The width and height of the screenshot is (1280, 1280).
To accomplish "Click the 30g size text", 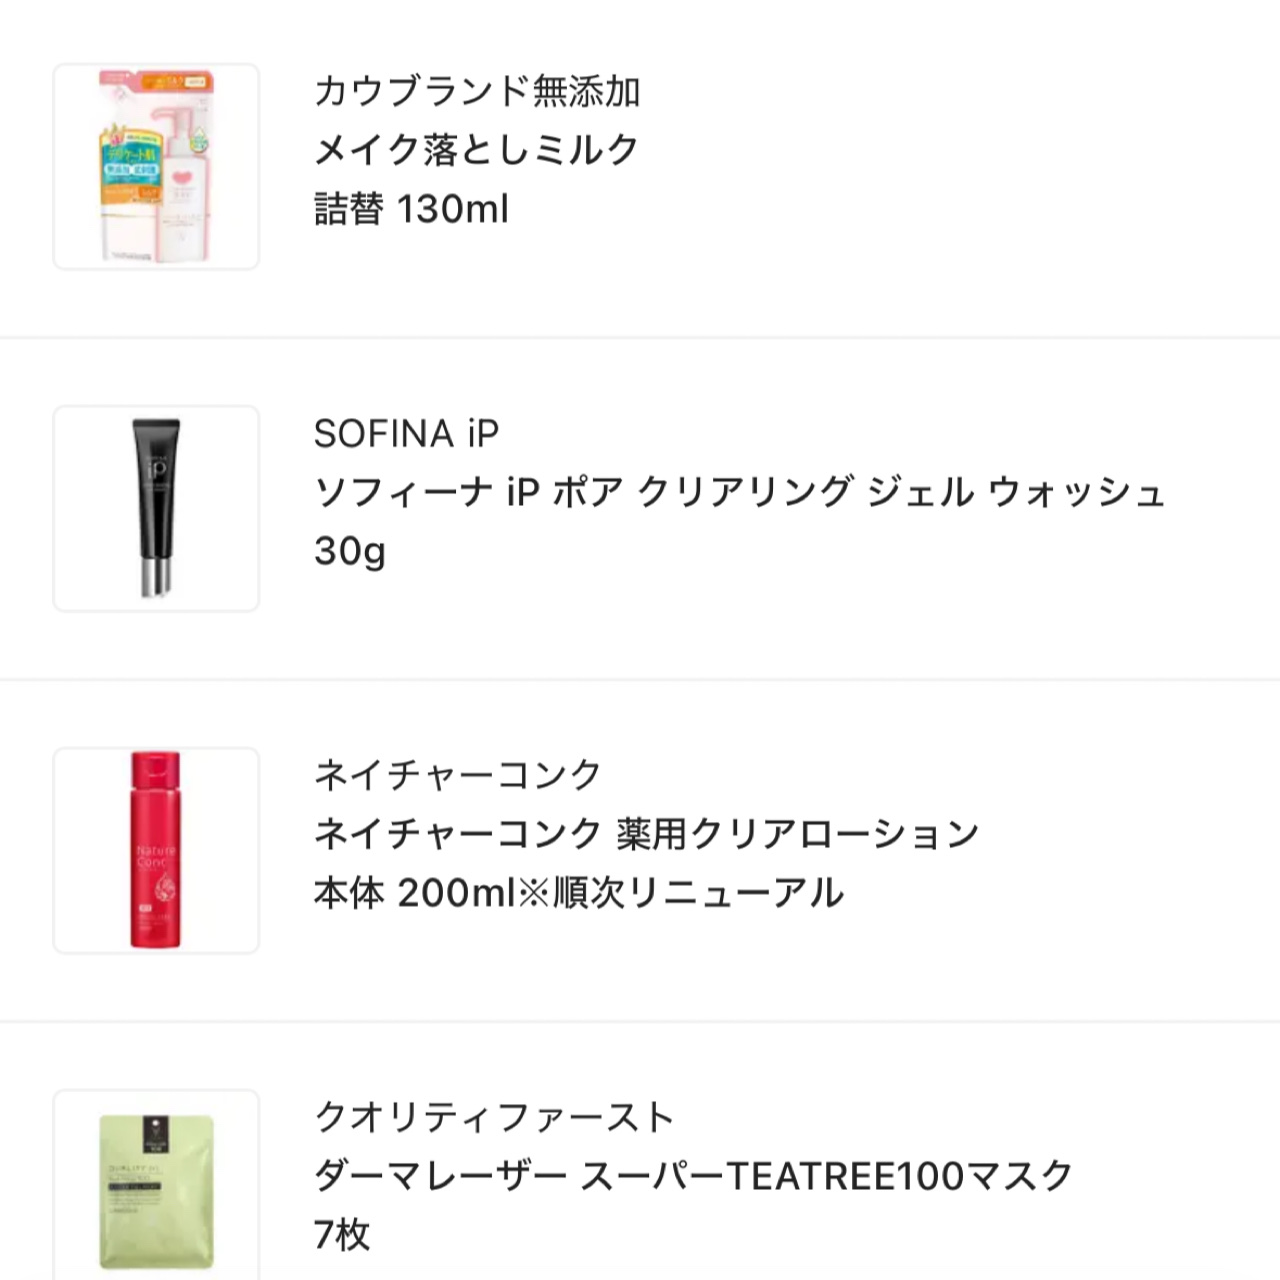I will coord(350,551).
